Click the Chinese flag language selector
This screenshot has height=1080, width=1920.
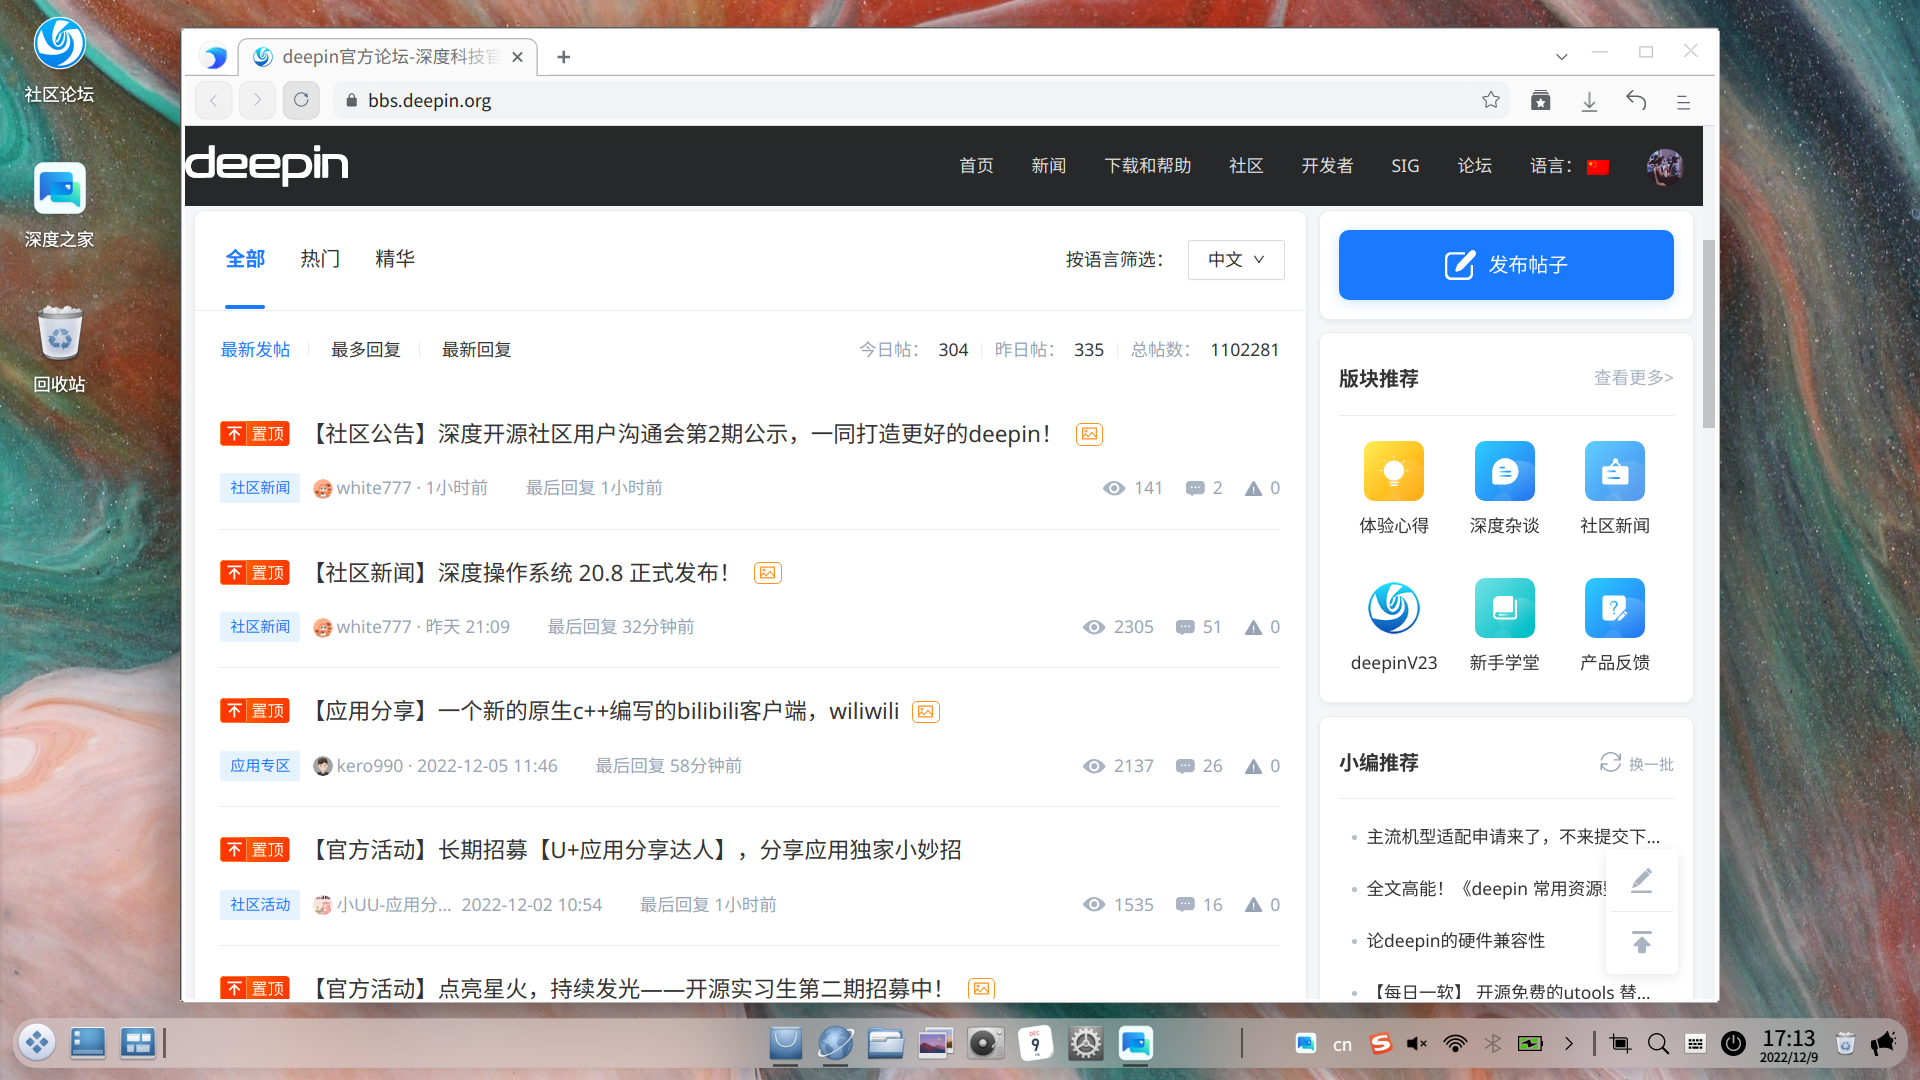pyautogui.click(x=1598, y=167)
